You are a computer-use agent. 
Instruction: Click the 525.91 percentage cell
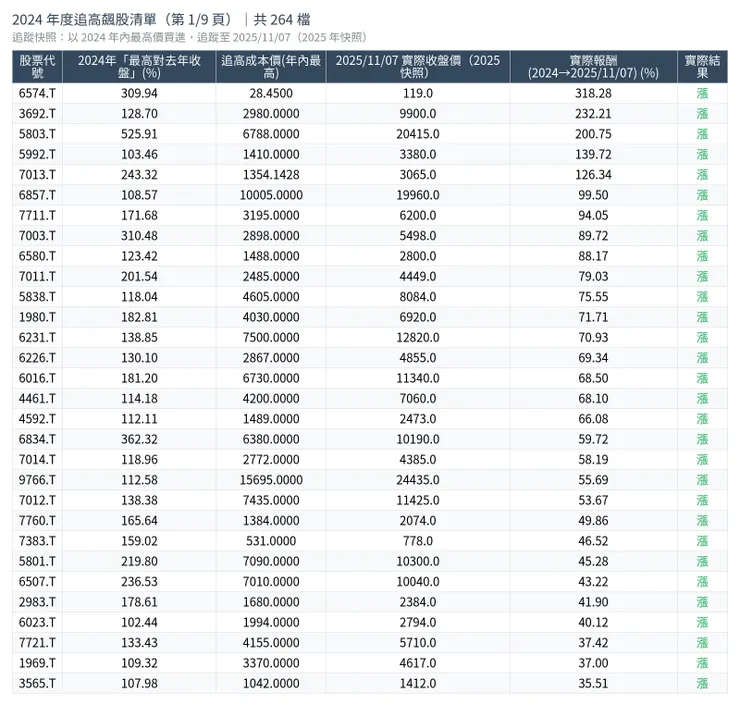tap(139, 134)
